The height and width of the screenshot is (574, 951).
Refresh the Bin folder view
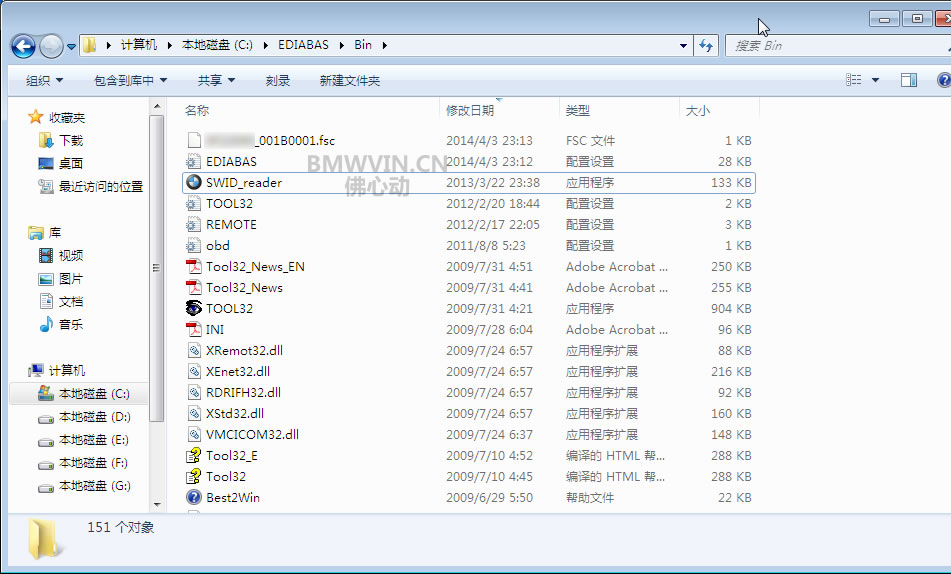706,46
